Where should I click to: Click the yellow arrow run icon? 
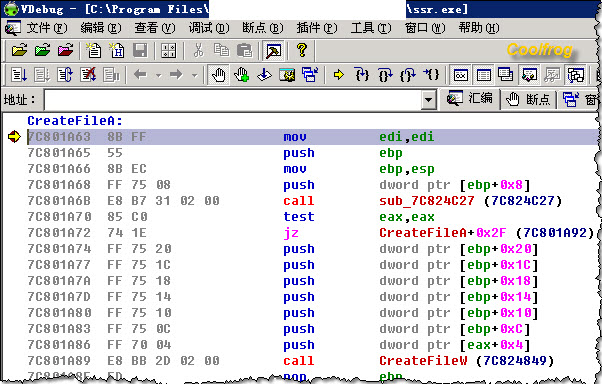[x=338, y=74]
